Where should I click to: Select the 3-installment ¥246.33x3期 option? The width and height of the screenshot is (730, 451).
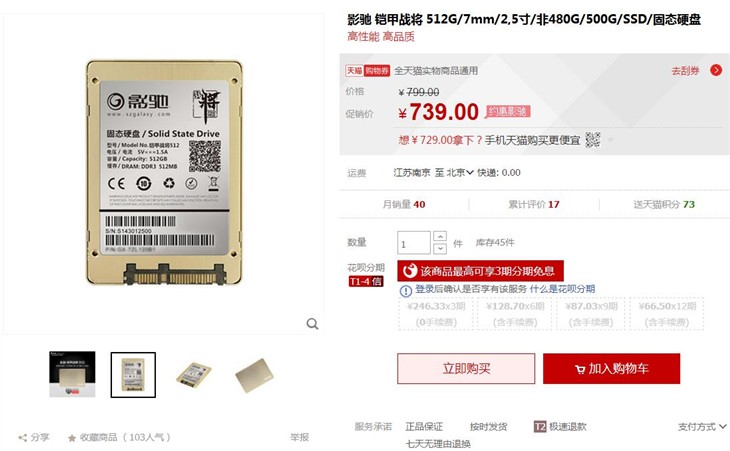pyautogui.click(x=436, y=314)
